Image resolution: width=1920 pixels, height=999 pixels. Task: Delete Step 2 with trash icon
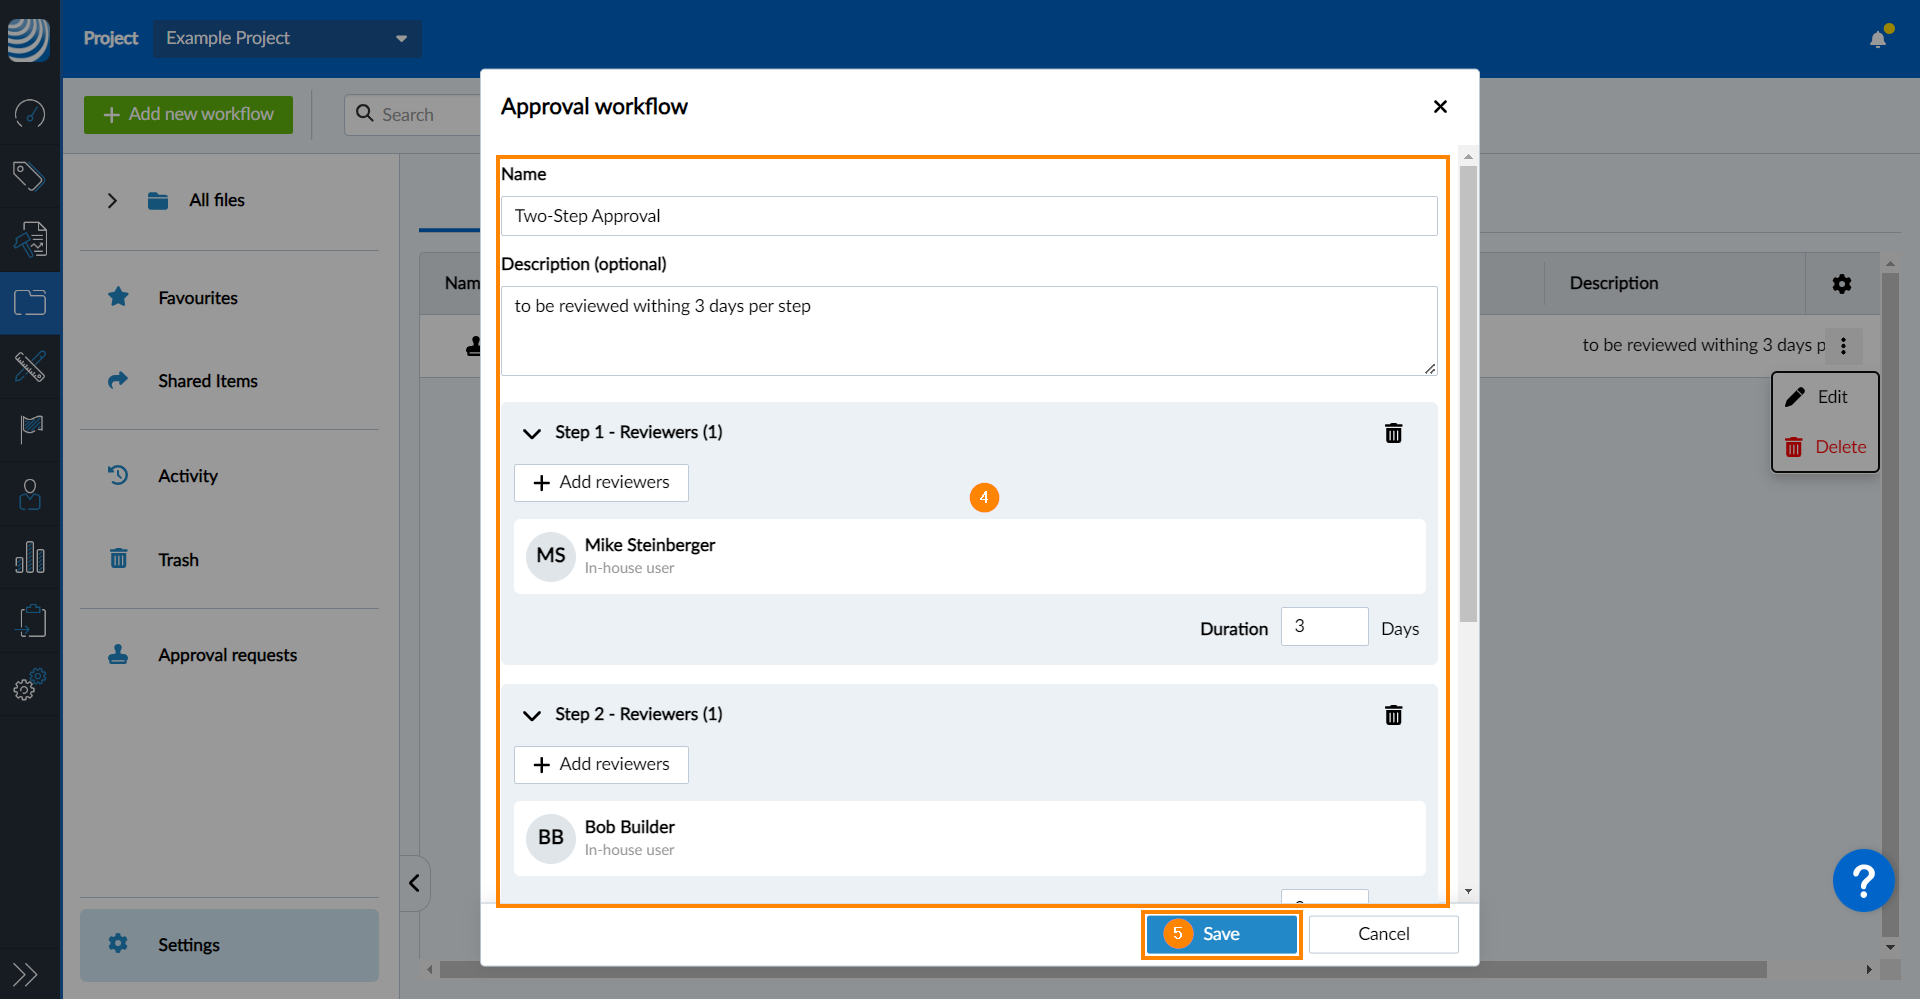[1393, 714]
